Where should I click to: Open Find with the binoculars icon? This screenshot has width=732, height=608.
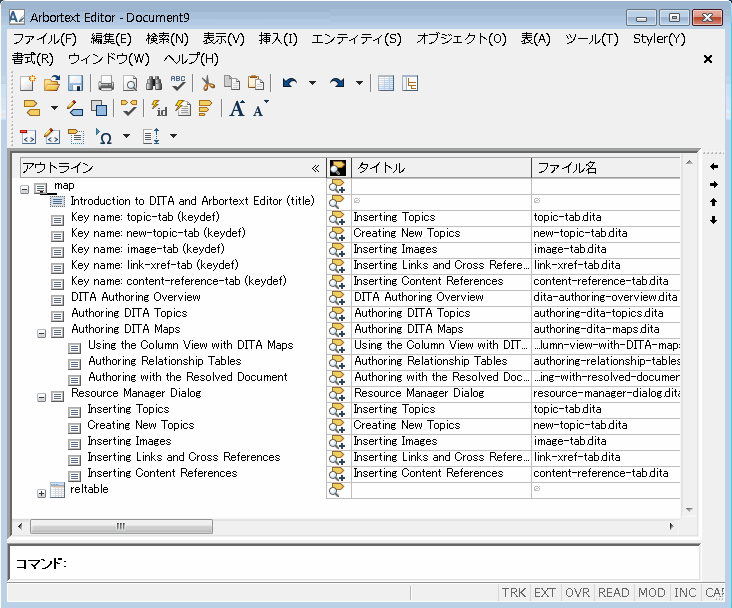click(x=154, y=84)
